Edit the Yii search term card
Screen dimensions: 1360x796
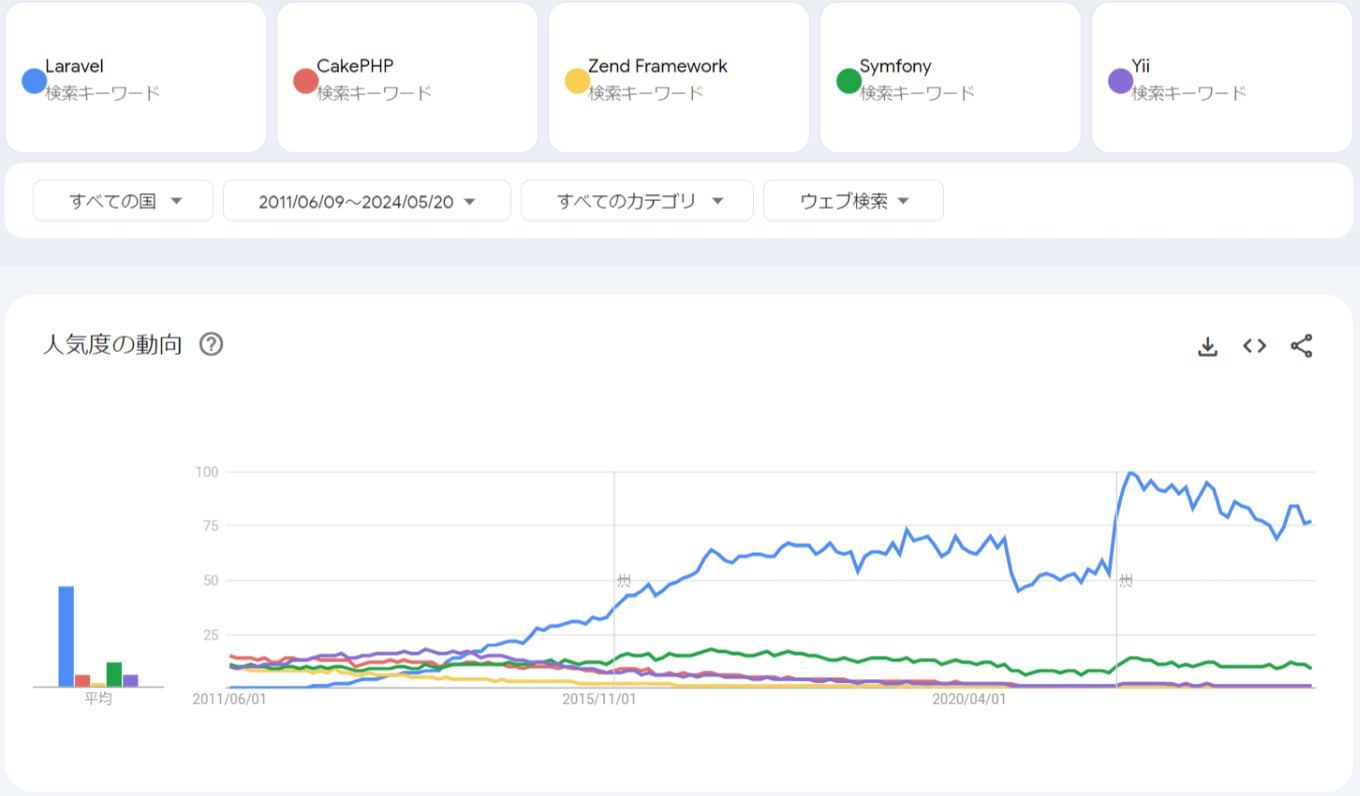point(1222,78)
